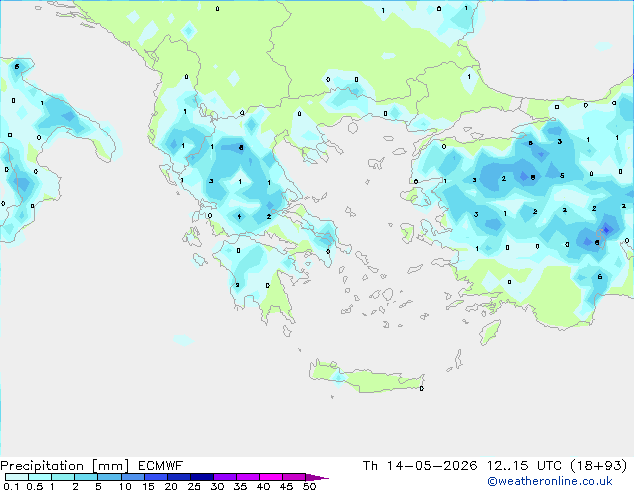Click the 0.1–0.5 mm legend swatch

[17, 477]
